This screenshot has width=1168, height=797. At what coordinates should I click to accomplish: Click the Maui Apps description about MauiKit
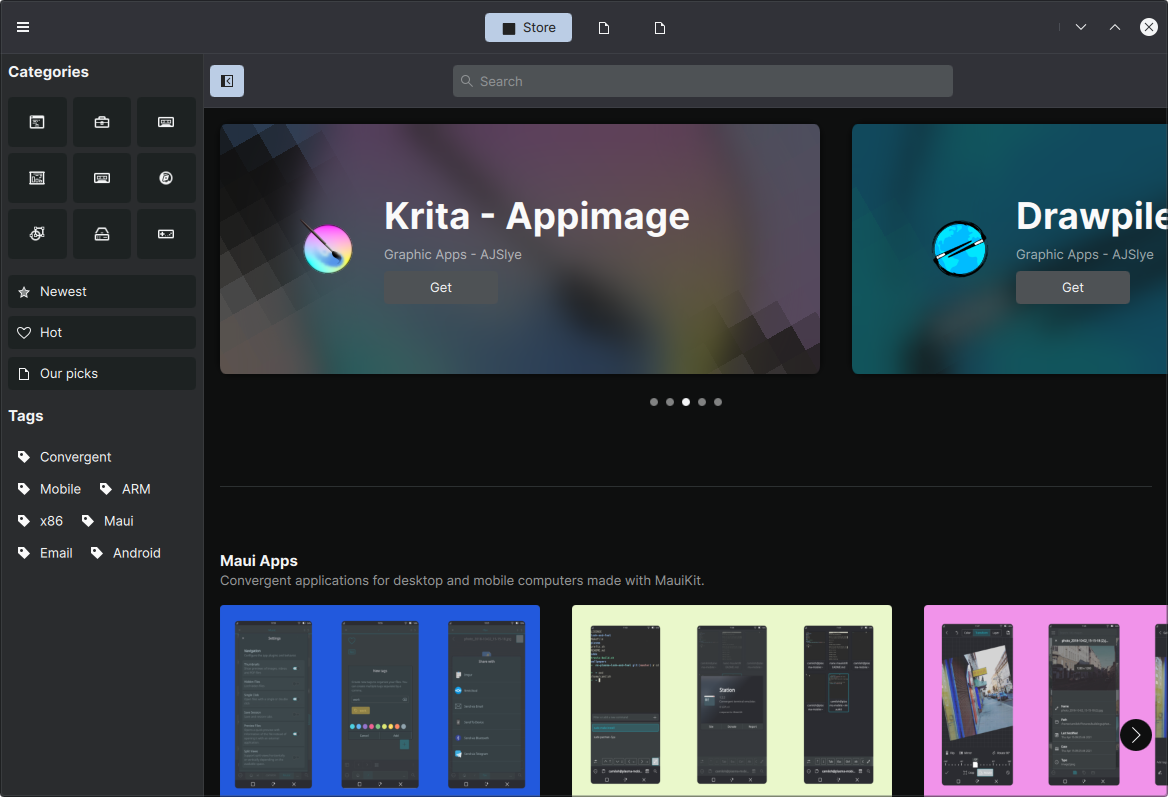pos(462,580)
